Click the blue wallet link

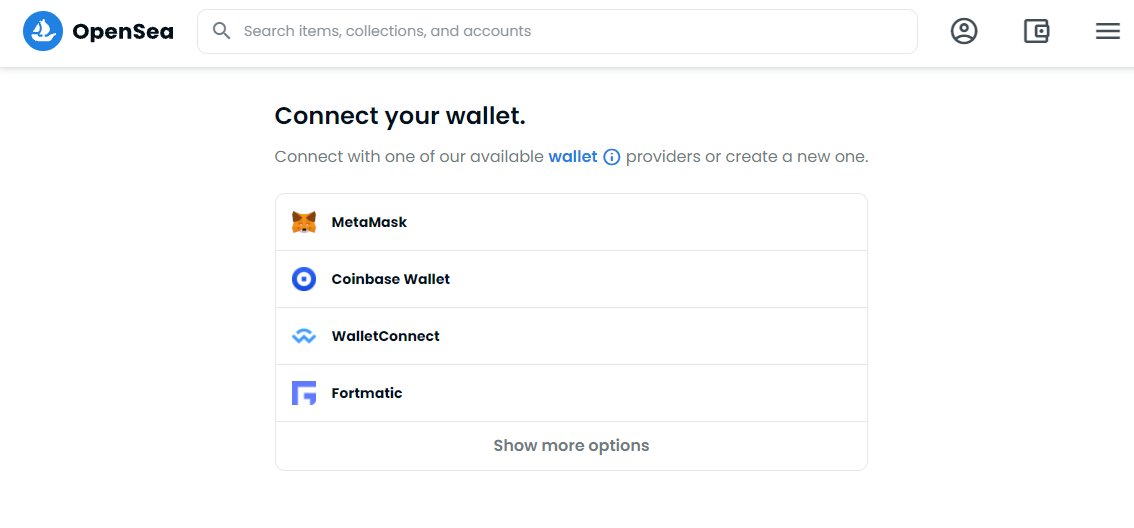coord(572,157)
